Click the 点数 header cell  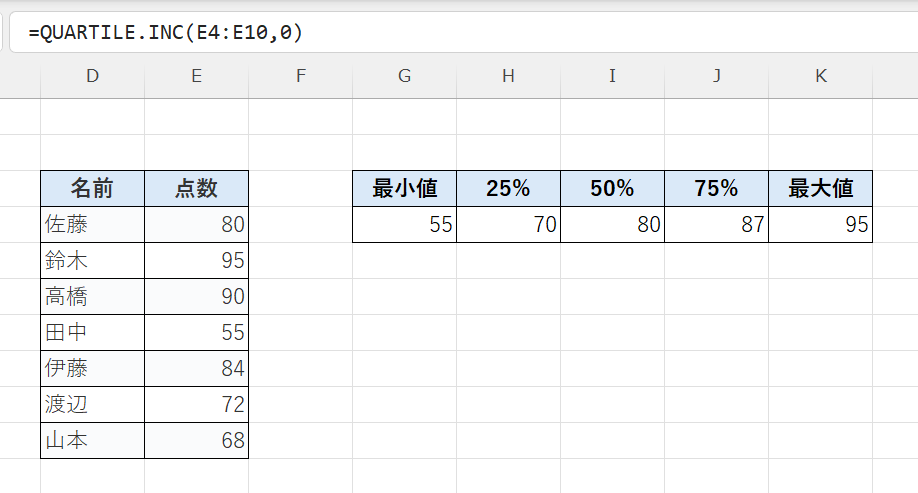click(196, 188)
